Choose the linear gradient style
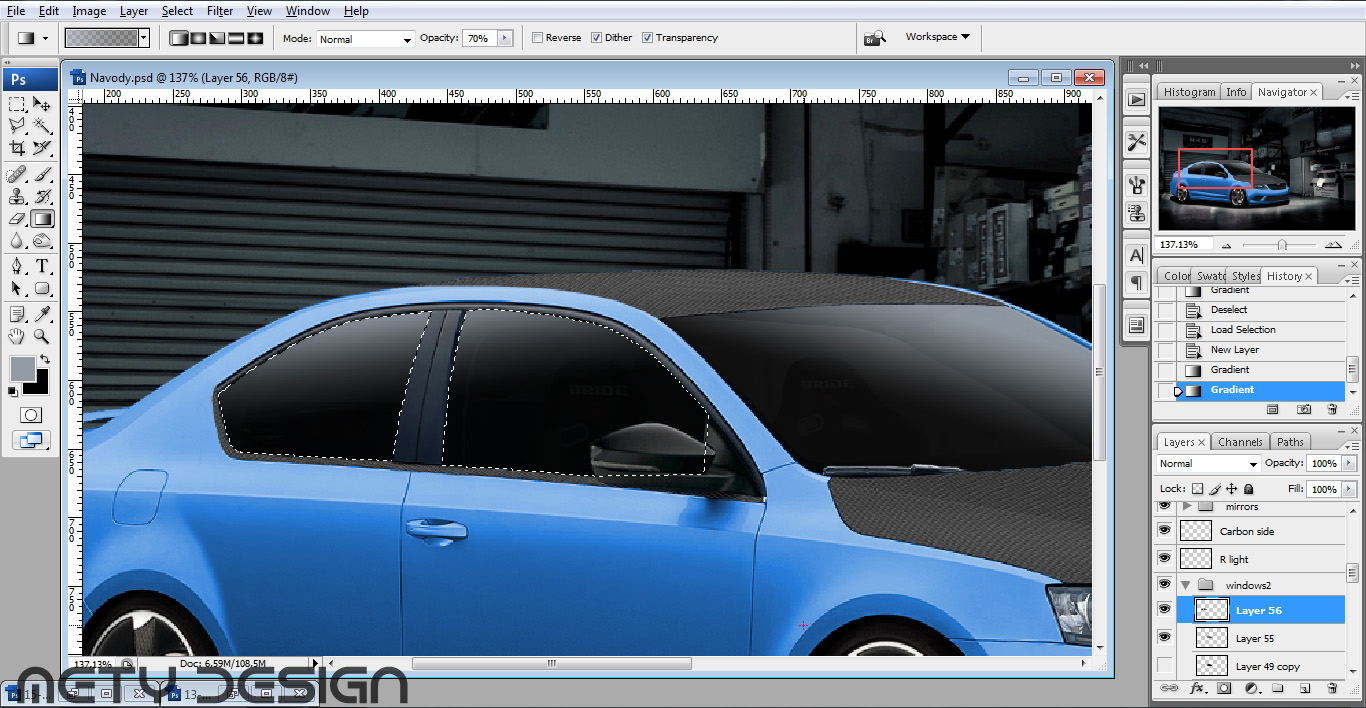 [x=180, y=38]
